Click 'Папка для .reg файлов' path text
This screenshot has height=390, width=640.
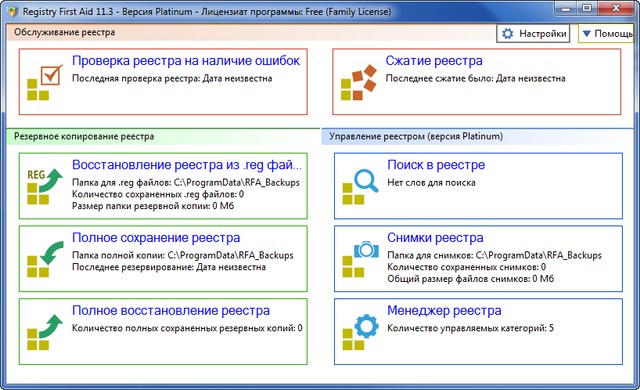click(186, 182)
